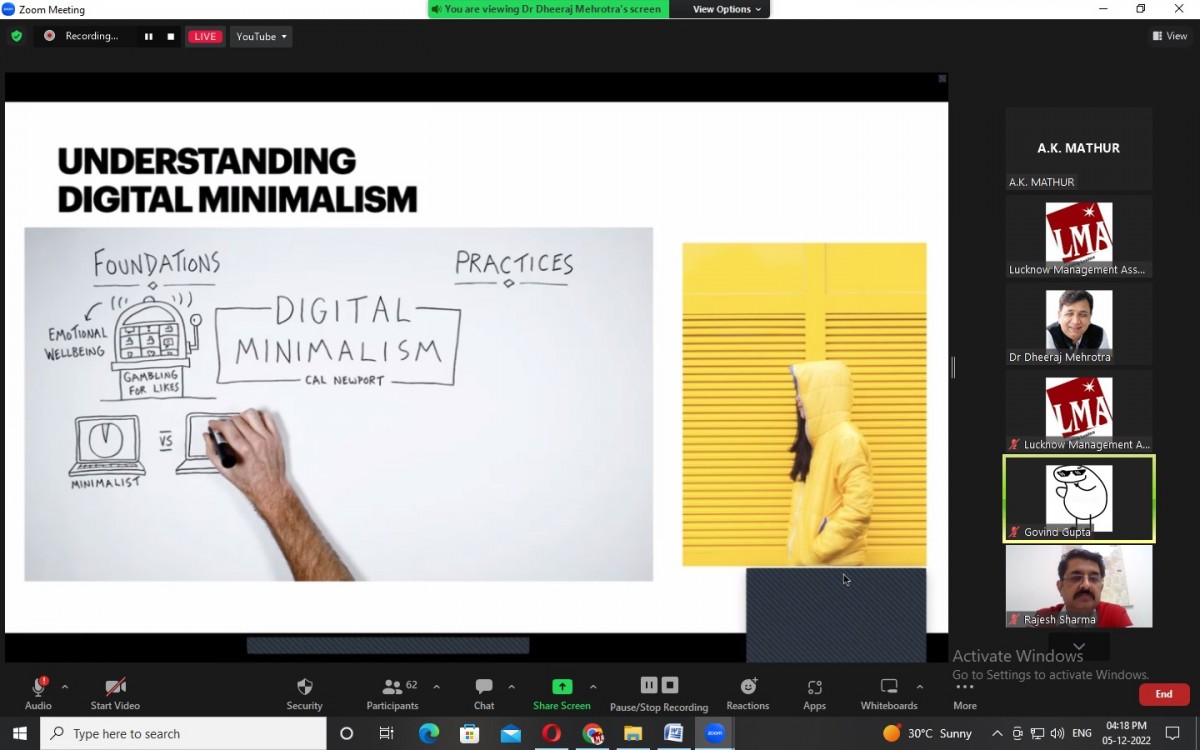This screenshot has height=750, width=1200.
Task: Click the Audio microphone icon
Action: point(38,687)
